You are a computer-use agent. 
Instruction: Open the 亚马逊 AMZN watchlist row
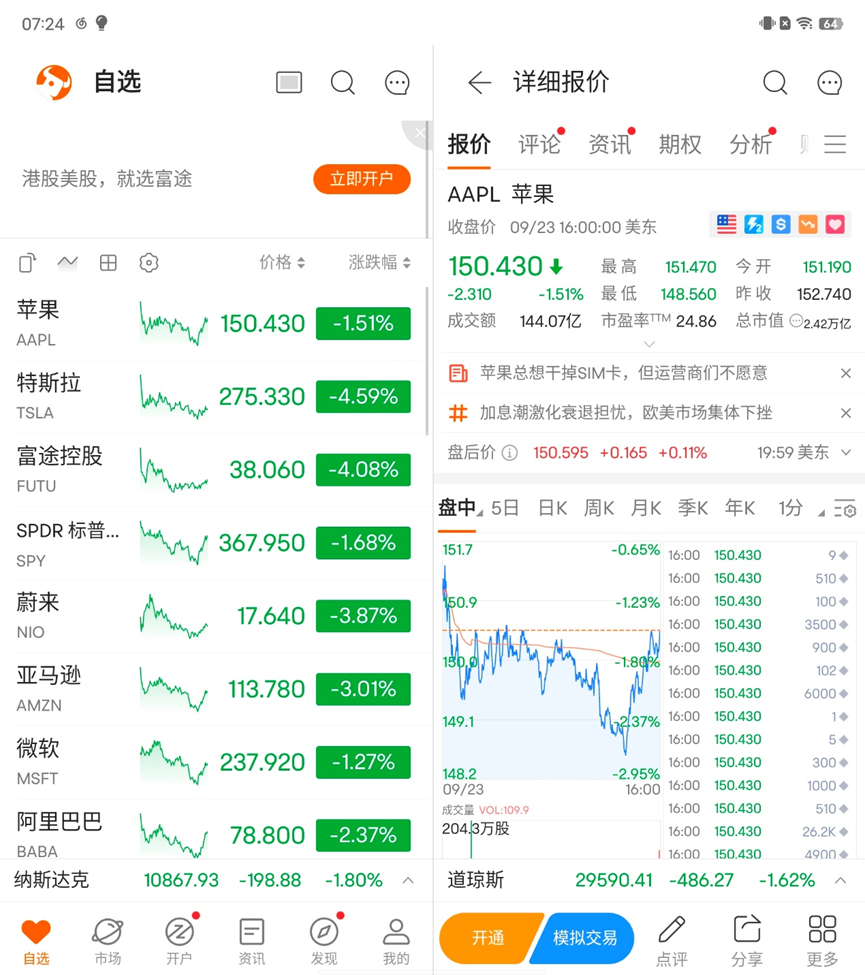pyautogui.click(x=213, y=689)
